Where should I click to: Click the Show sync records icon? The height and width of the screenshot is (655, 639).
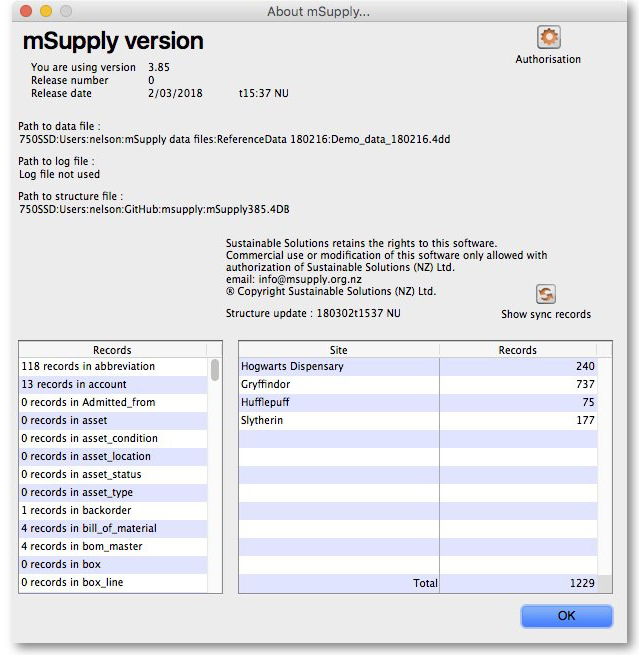(x=546, y=294)
